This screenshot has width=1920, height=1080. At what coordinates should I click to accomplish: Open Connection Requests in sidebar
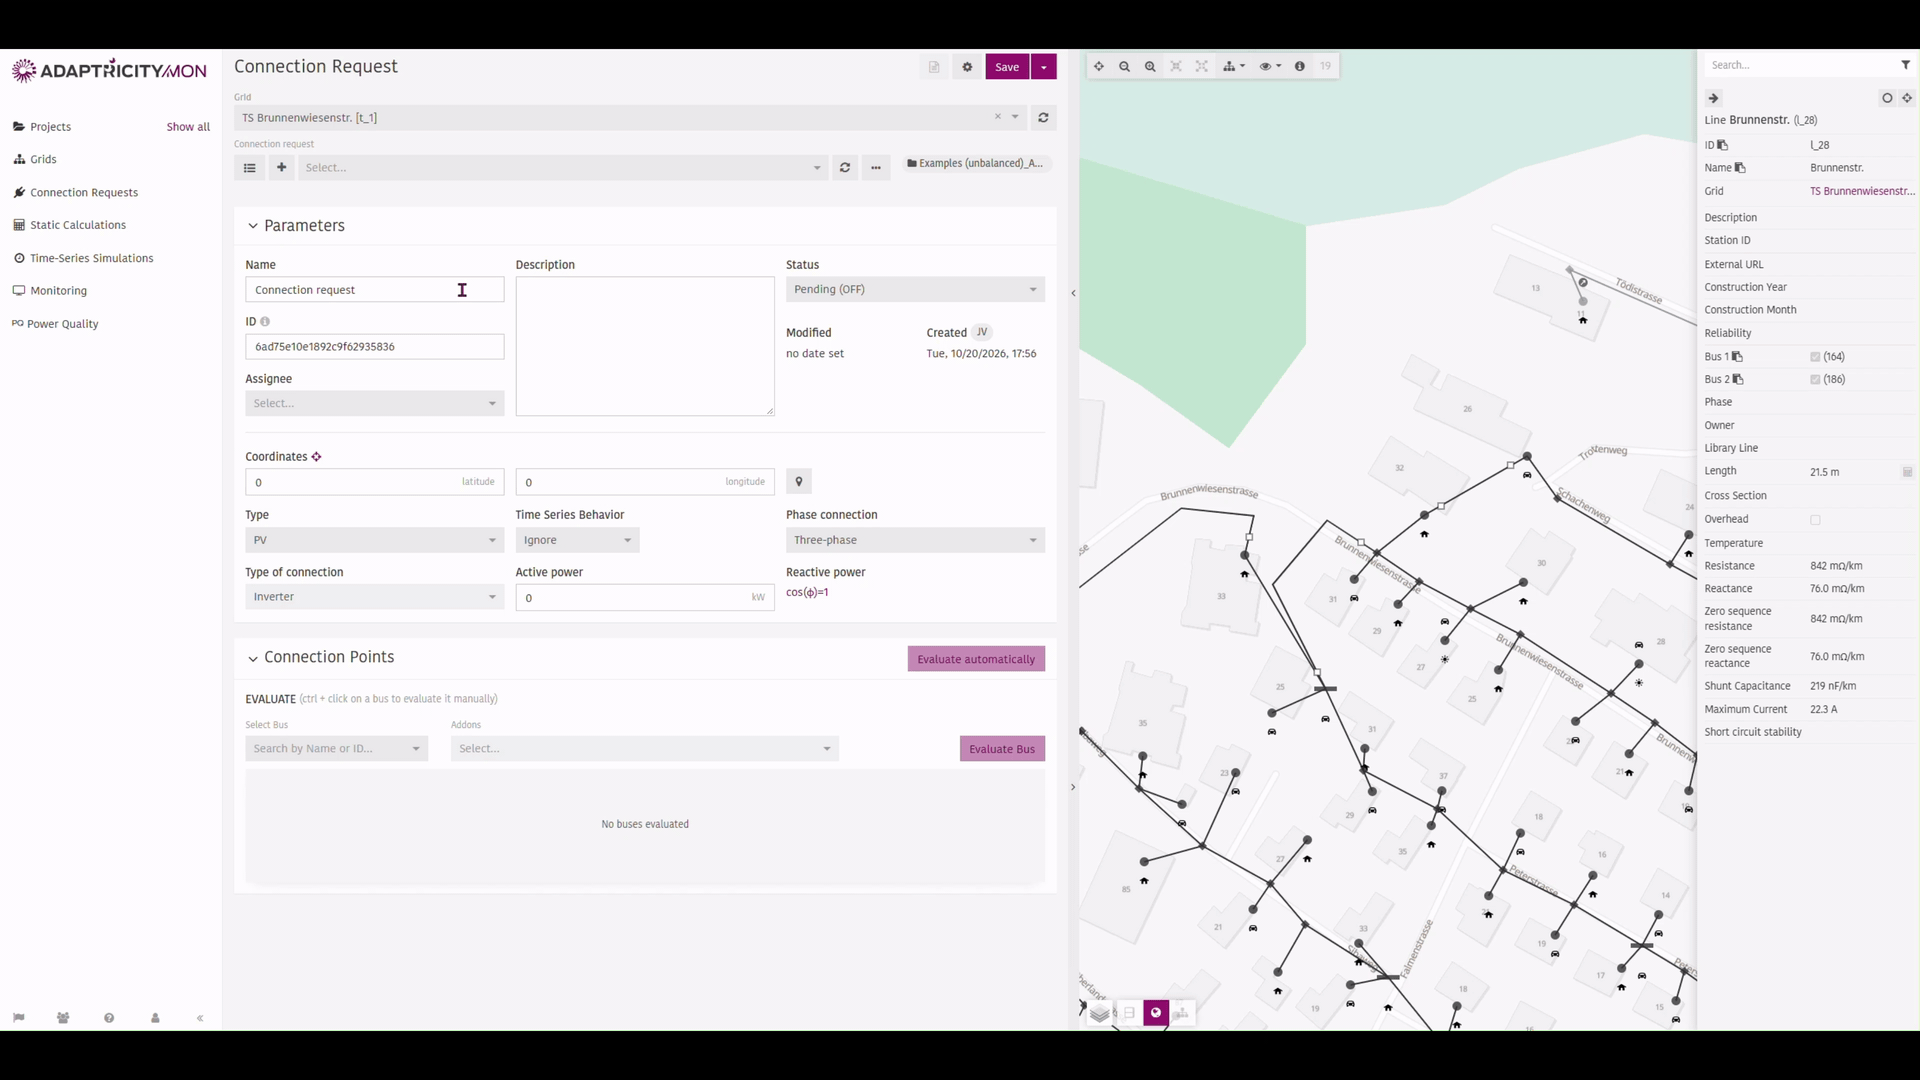pos(84,192)
